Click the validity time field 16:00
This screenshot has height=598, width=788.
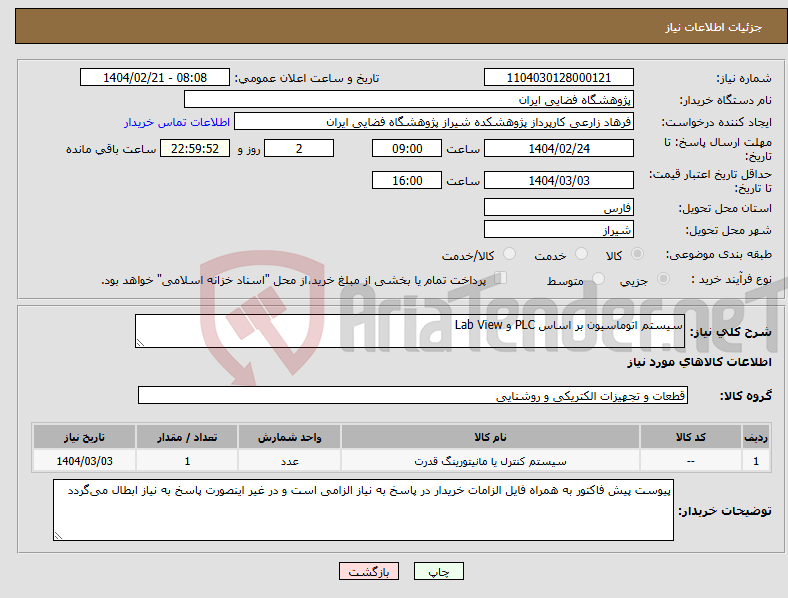pyautogui.click(x=407, y=180)
